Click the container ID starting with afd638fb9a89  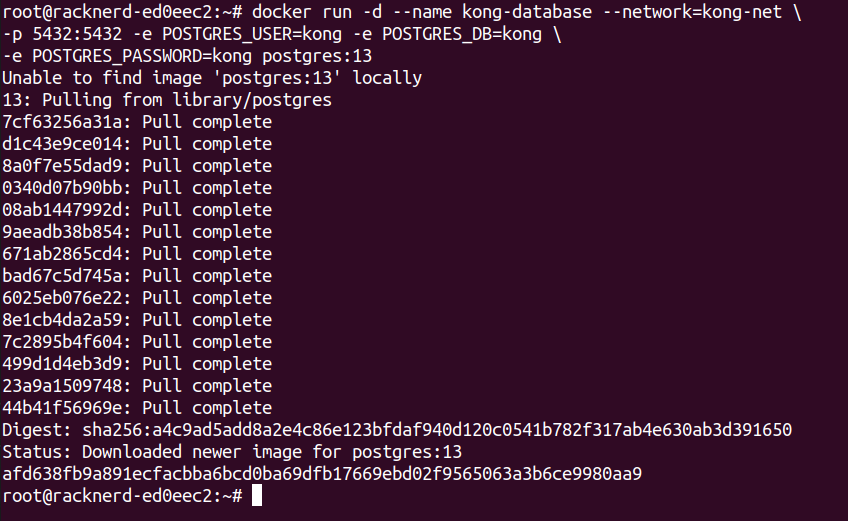coord(322,474)
